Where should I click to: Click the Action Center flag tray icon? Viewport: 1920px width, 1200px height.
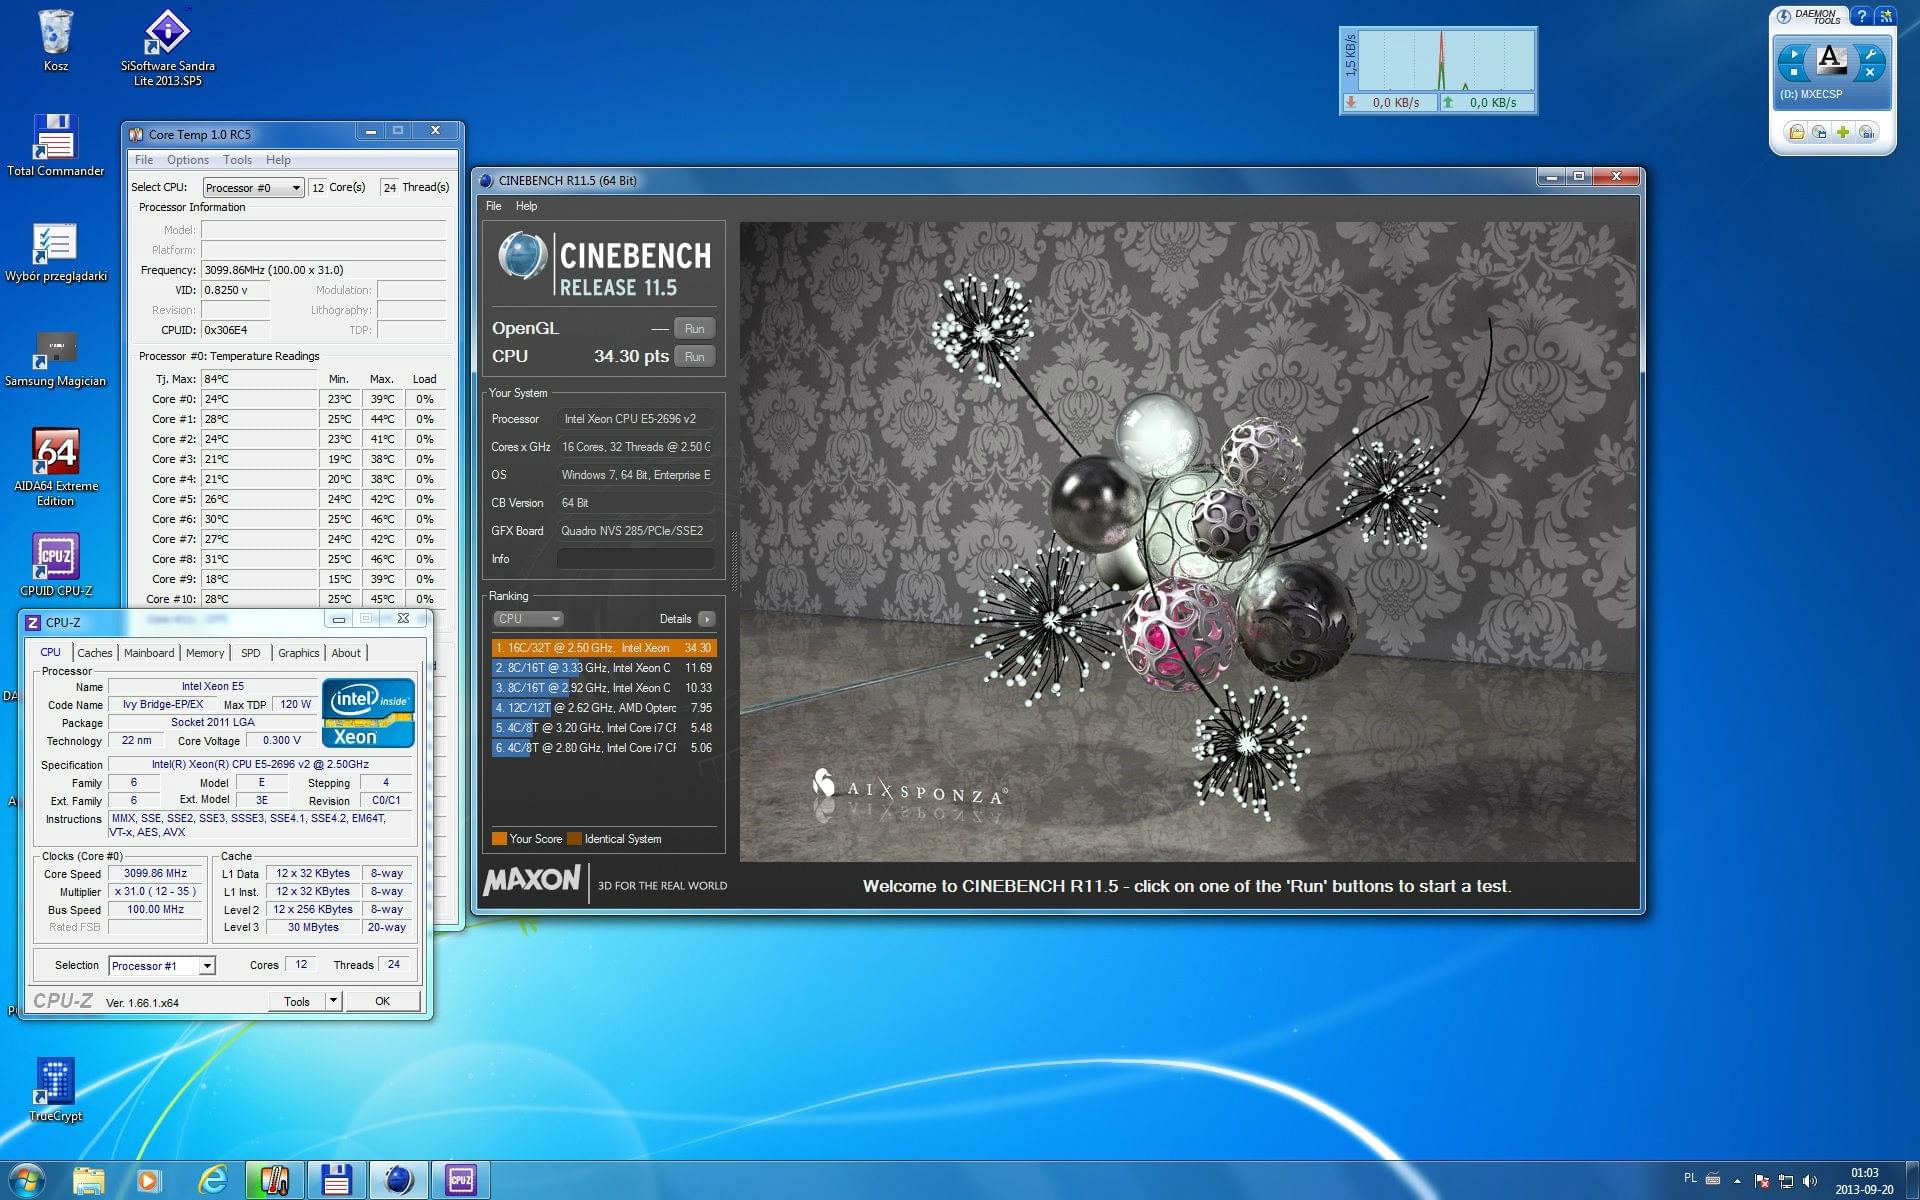click(1762, 1181)
